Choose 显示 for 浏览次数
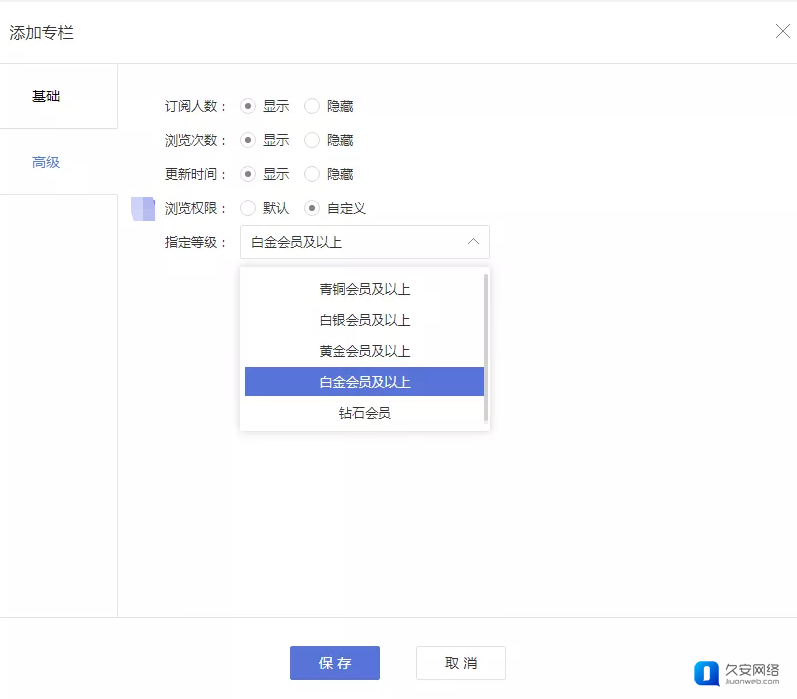This screenshot has height=699, width=797. [x=249, y=140]
